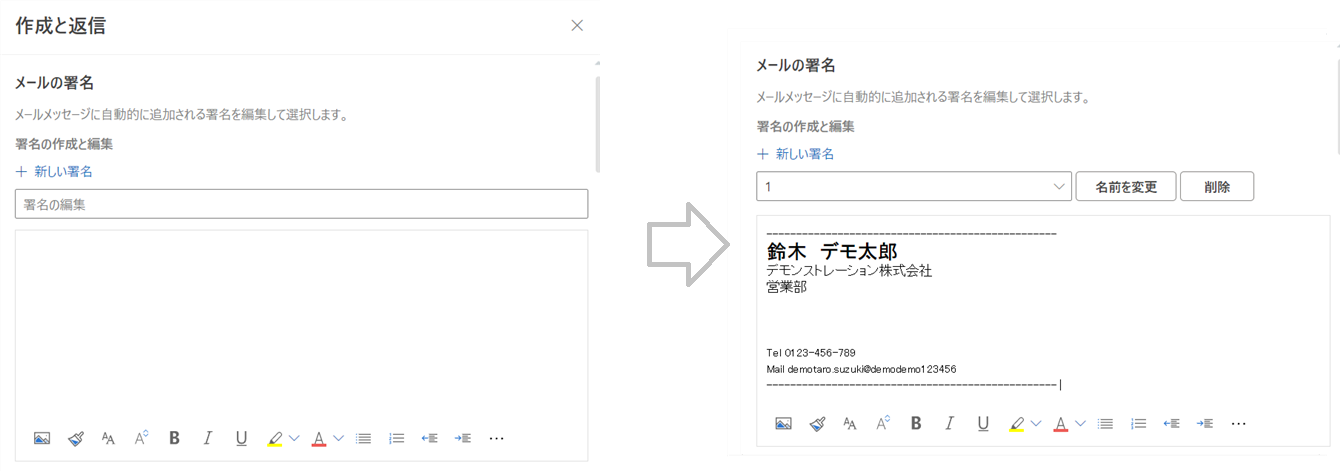
Task: Open font size icon in right toolbar
Action: [x=850, y=423]
